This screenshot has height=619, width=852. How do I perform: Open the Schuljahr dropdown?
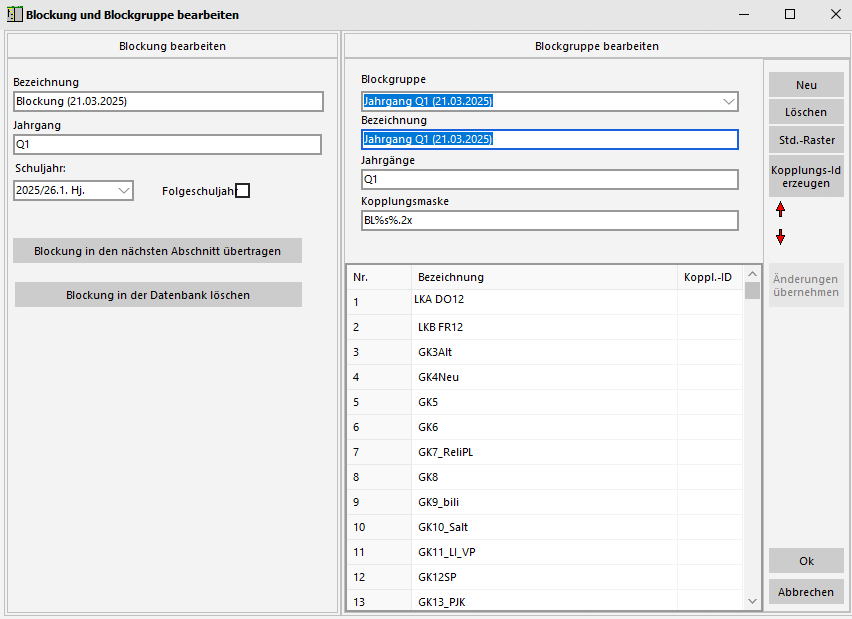(x=74, y=190)
